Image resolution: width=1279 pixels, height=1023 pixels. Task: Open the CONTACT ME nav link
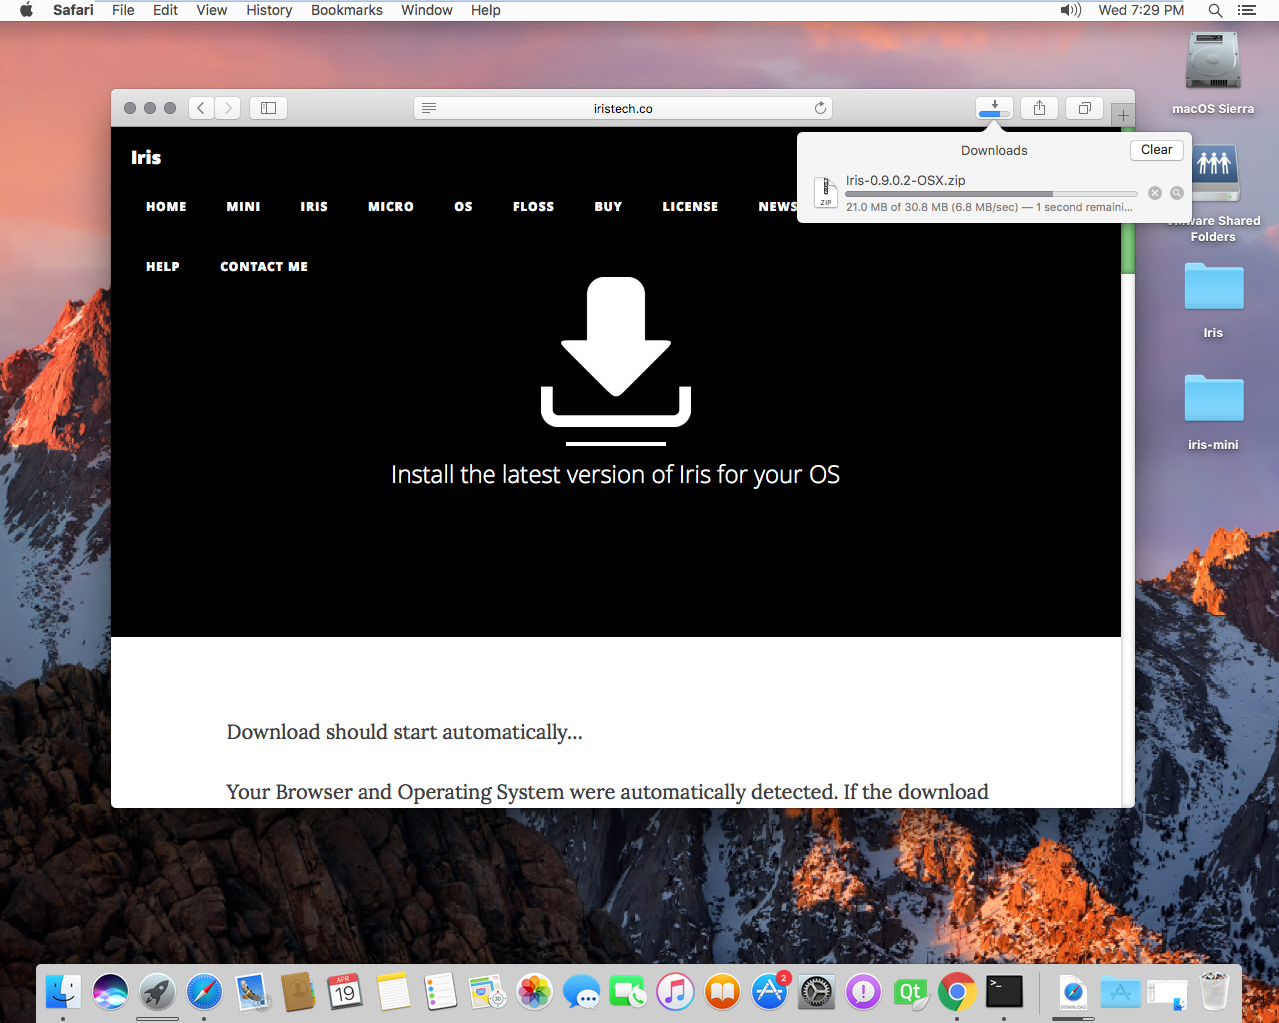tap(264, 267)
